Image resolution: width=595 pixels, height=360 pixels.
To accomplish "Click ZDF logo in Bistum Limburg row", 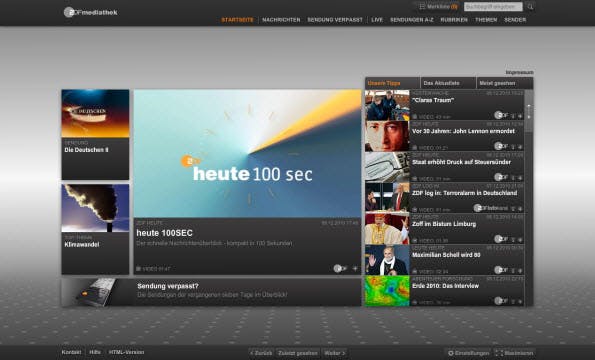I will pyautogui.click(x=501, y=239).
